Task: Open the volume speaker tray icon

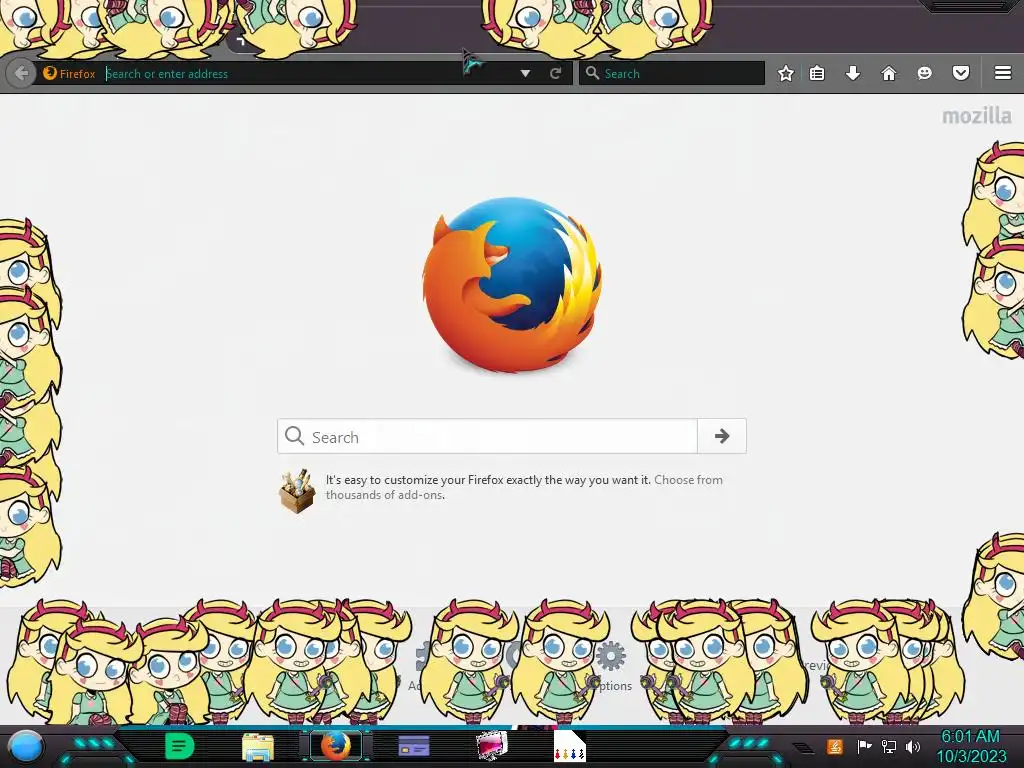Action: coord(912,746)
